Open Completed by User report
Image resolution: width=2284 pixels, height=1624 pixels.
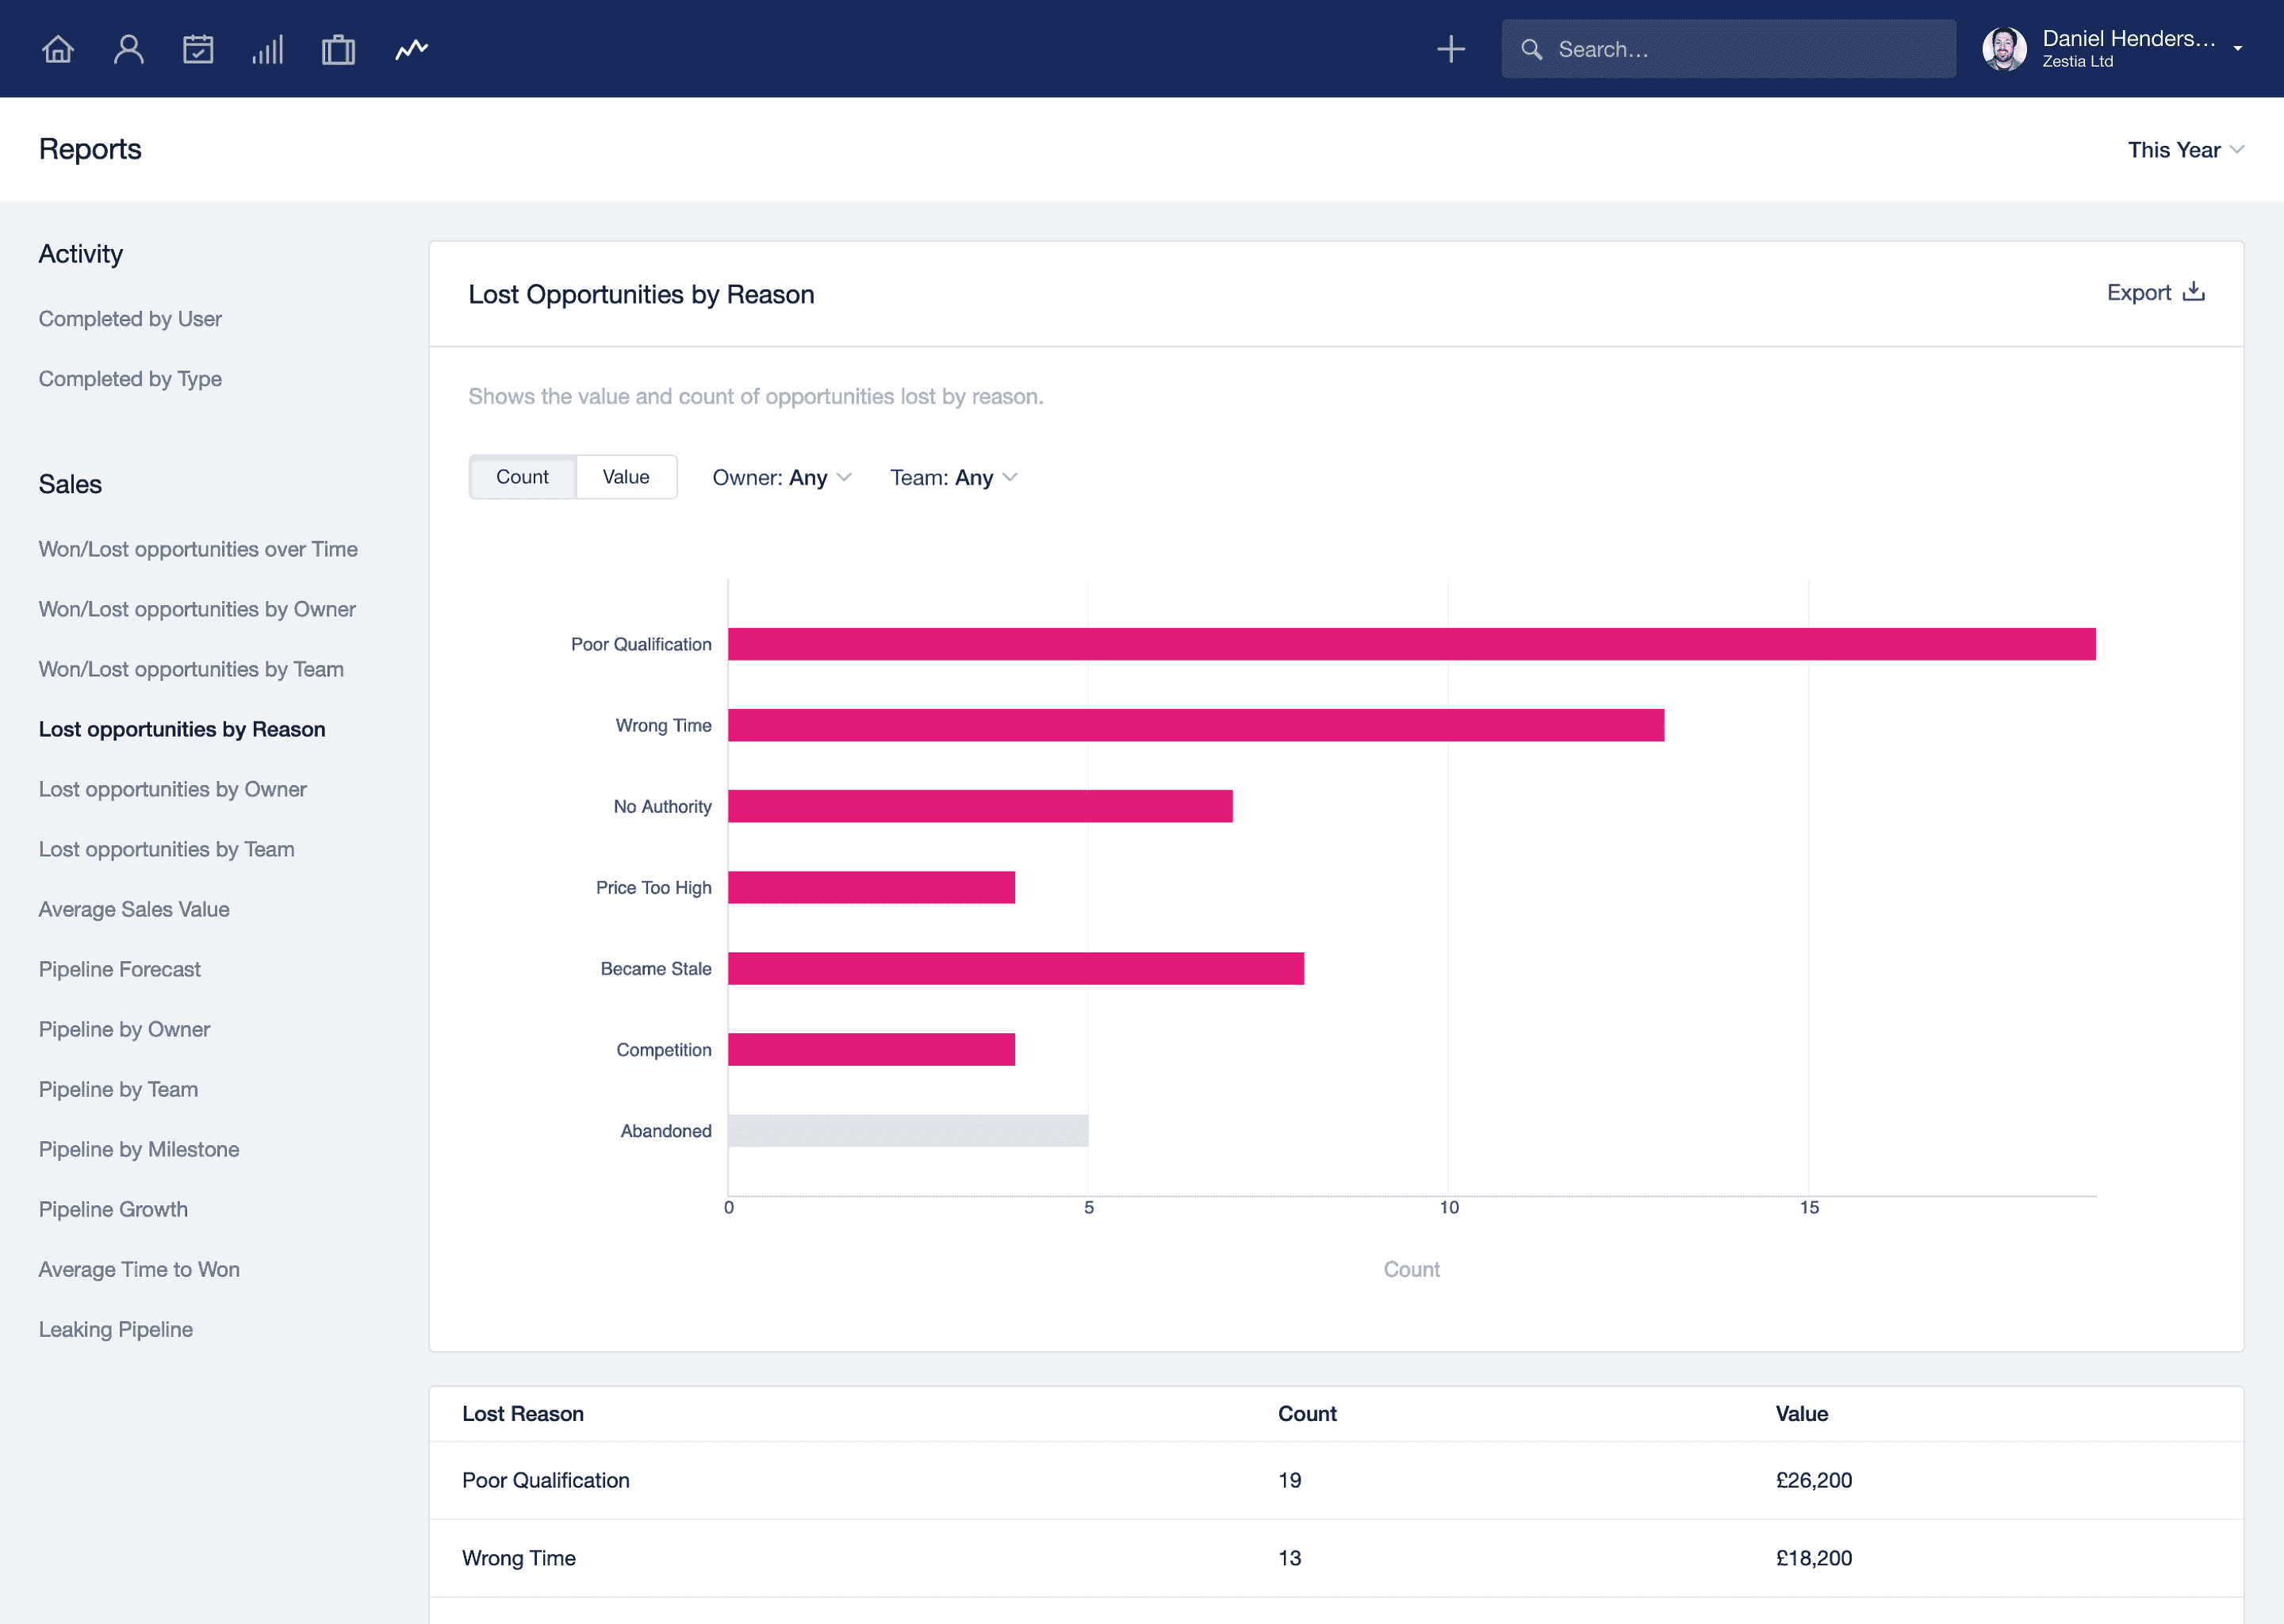pyautogui.click(x=130, y=319)
